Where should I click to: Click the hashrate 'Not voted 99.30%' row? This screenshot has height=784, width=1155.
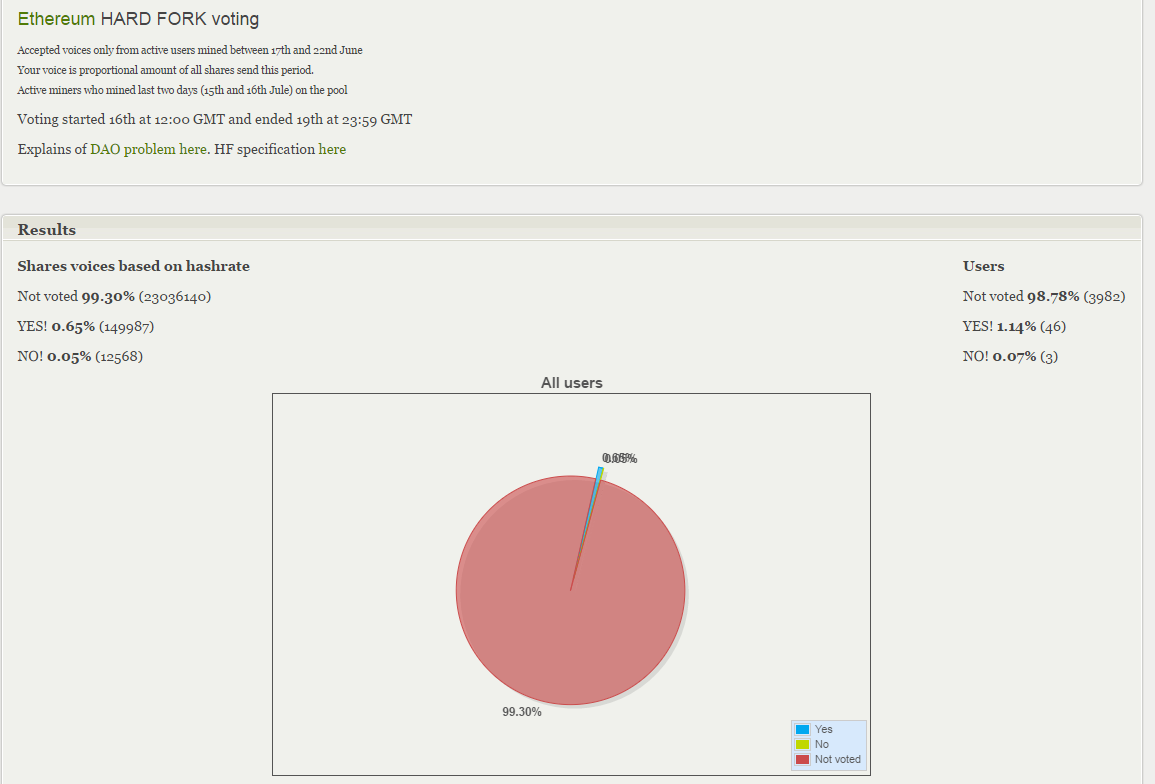pyautogui.click(x=114, y=296)
